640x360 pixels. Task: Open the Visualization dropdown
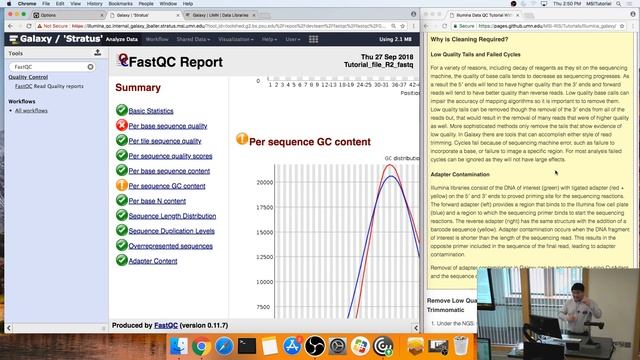click(236, 40)
